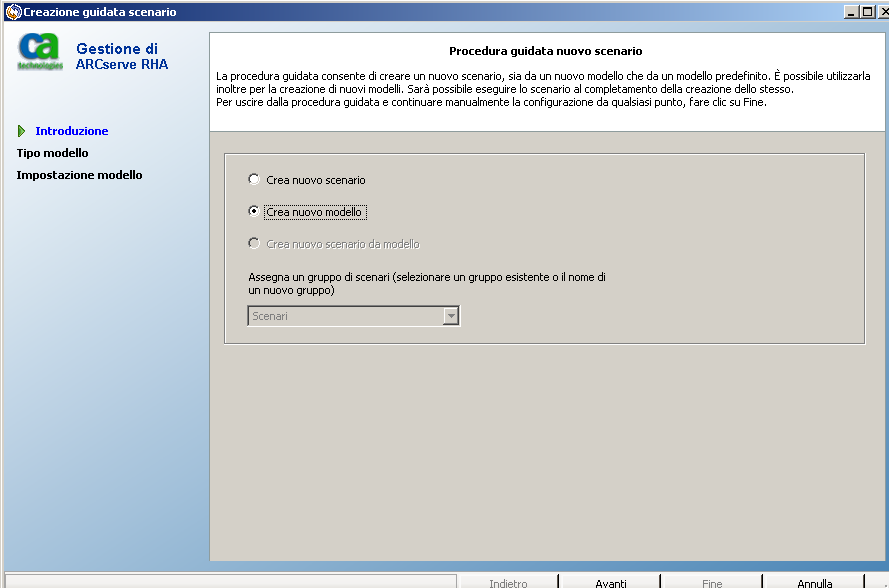This screenshot has width=889, height=588.
Task: Click the green arrow beside Introduzione
Action: [22, 131]
